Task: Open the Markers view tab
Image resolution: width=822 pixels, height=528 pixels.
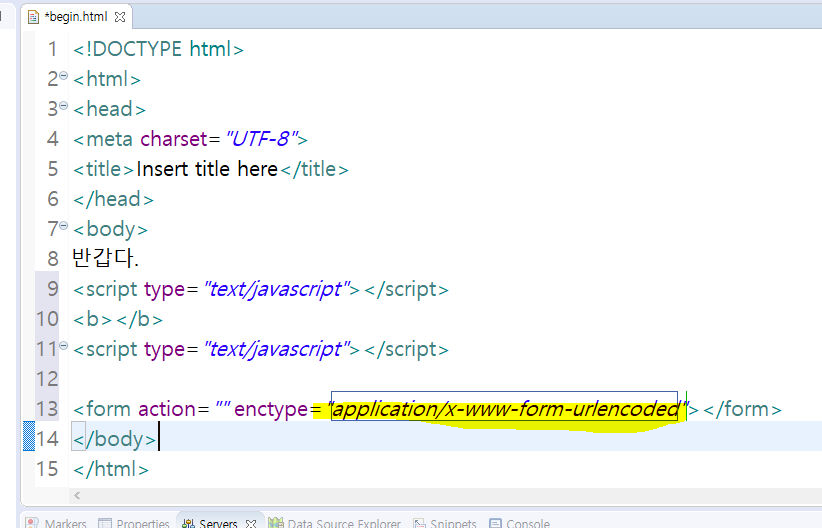Action: [x=56, y=523]
